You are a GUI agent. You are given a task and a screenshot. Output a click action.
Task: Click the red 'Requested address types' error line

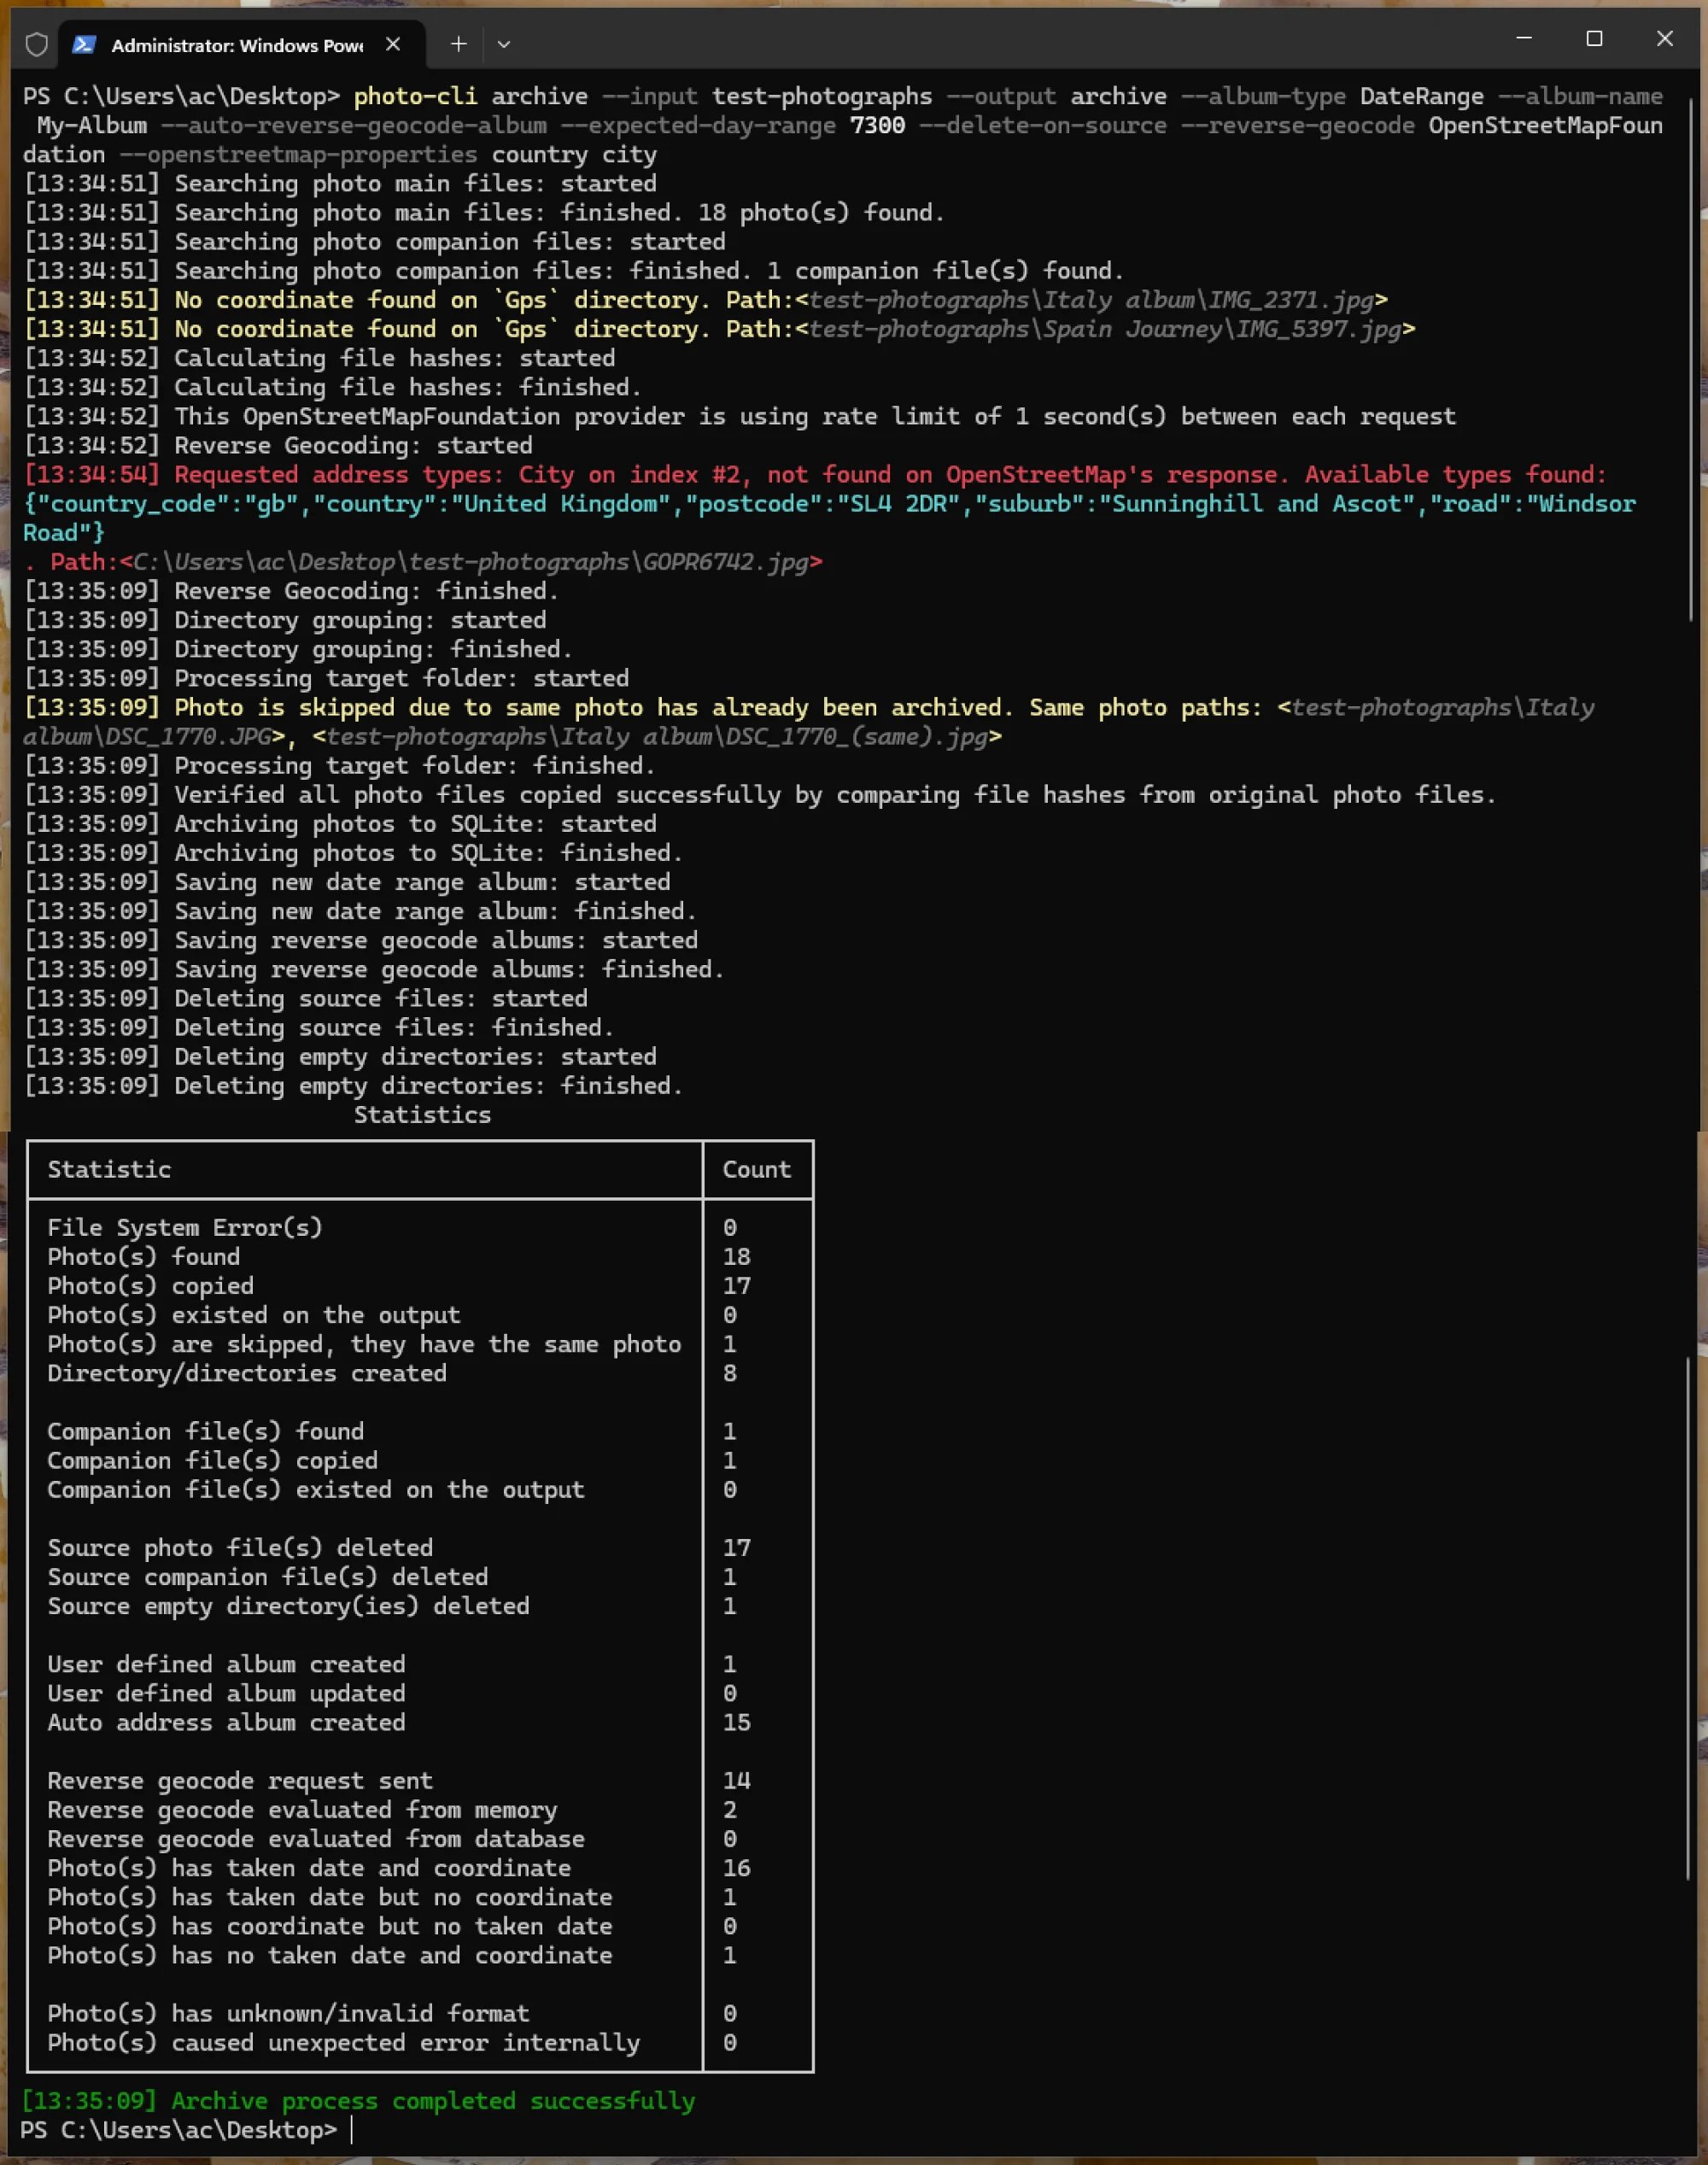815,475
